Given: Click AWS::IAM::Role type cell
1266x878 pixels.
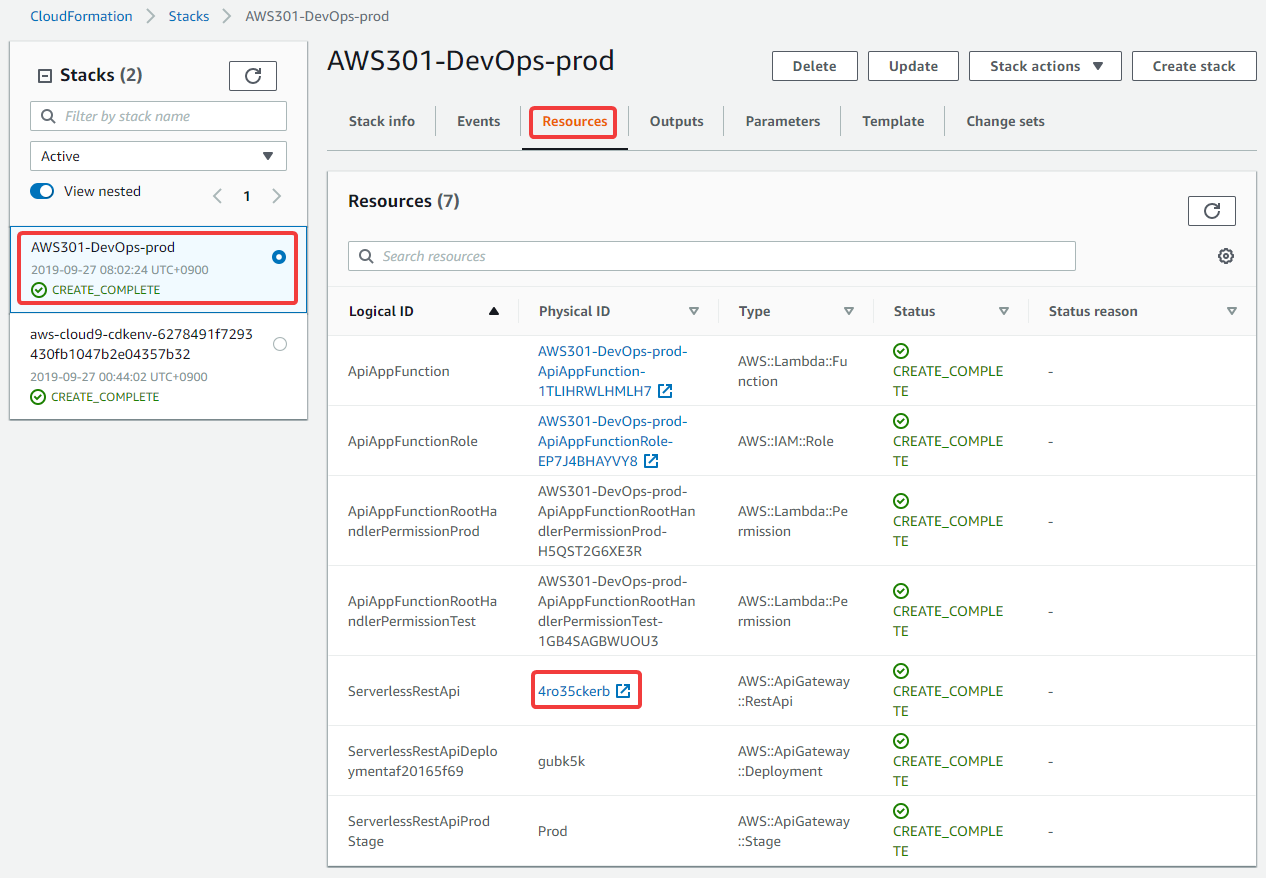Looking at the screenshot, I should tap(786, 441).
